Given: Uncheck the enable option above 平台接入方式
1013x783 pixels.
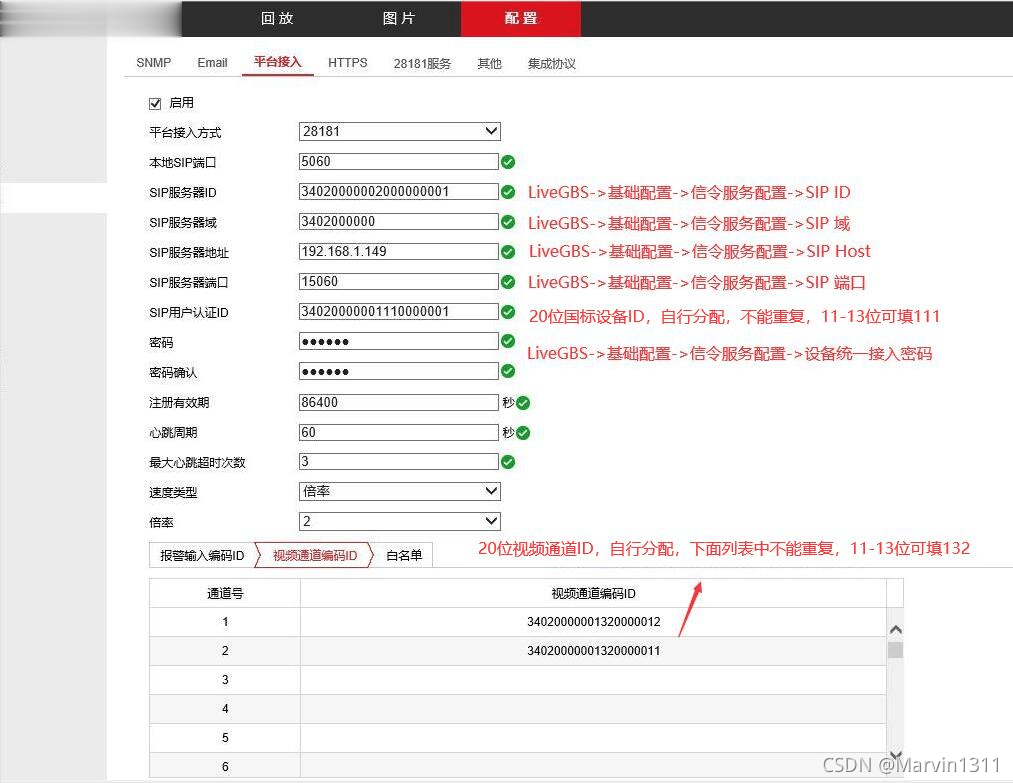Looking at the screenshot, I should pos(156,102).
